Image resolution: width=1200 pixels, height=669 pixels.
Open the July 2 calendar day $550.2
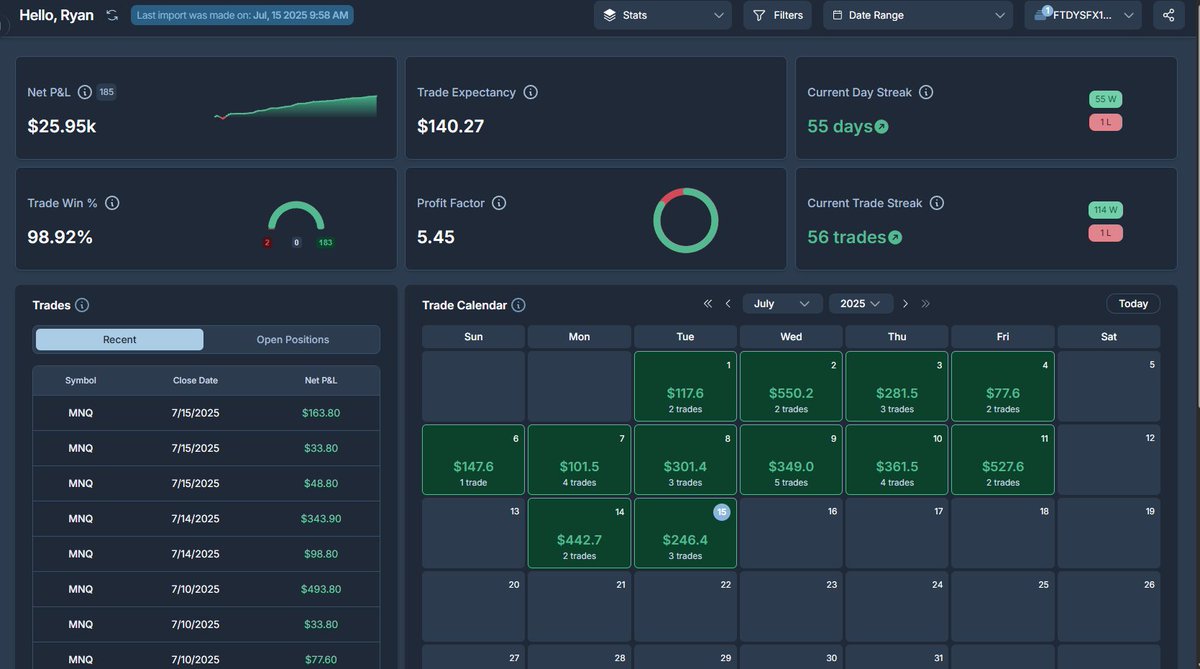(791, 386)
